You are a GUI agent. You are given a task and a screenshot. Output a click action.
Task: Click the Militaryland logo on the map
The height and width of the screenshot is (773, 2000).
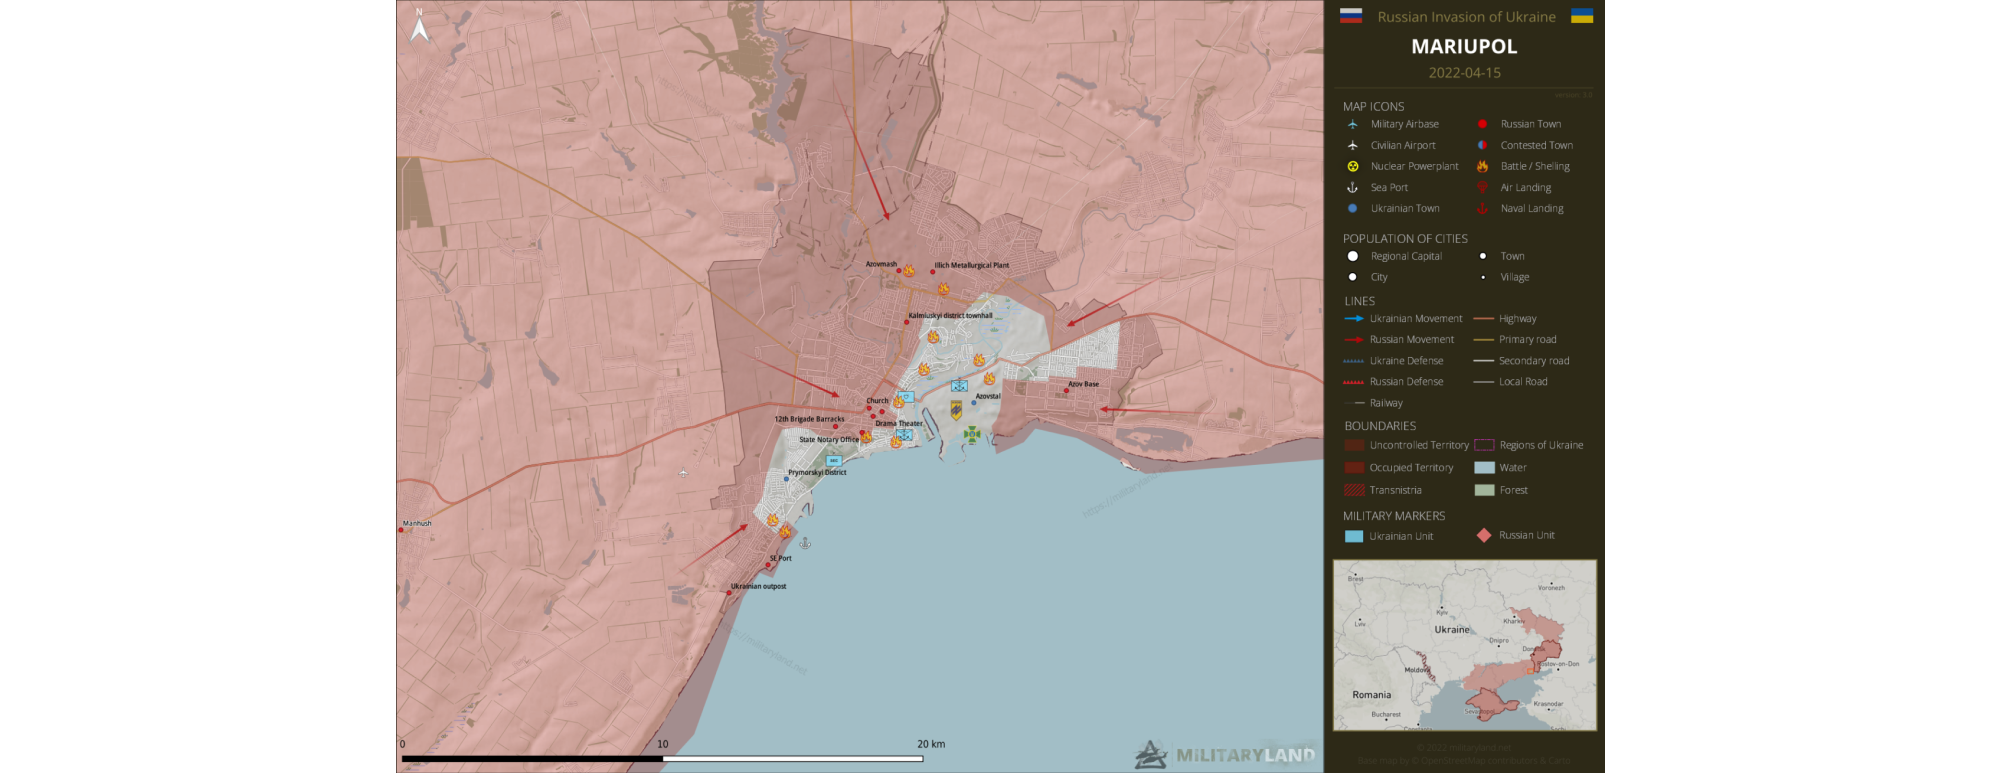(1225, 754)
